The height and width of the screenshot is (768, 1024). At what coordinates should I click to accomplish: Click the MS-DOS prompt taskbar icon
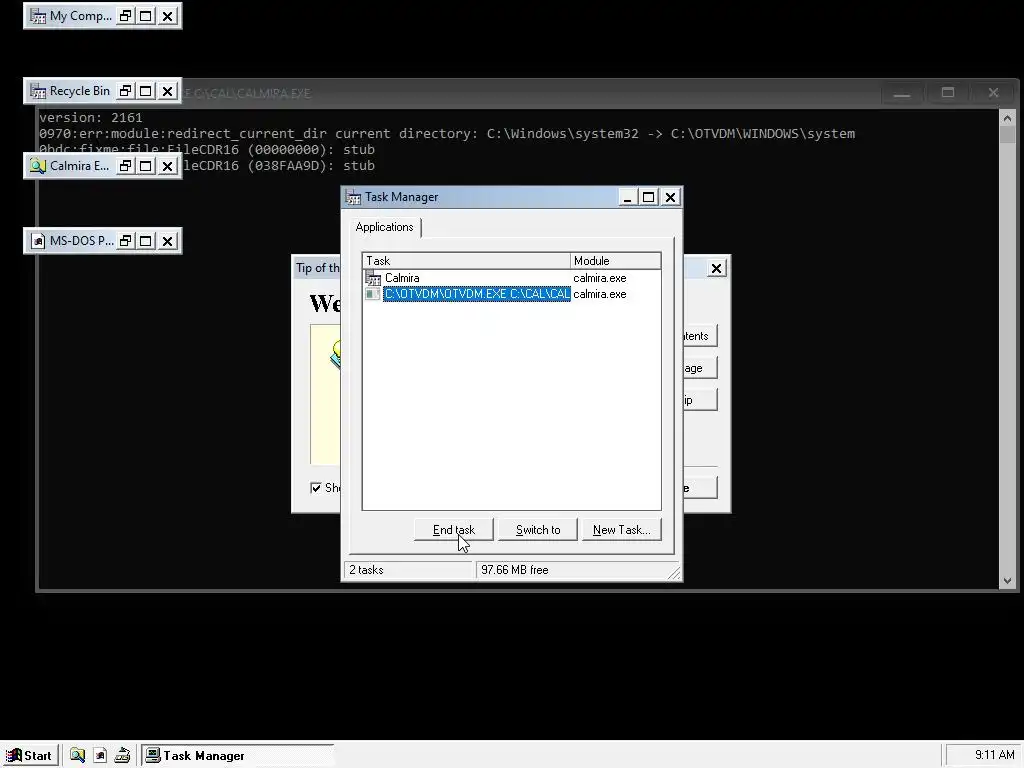coord(100,756)
